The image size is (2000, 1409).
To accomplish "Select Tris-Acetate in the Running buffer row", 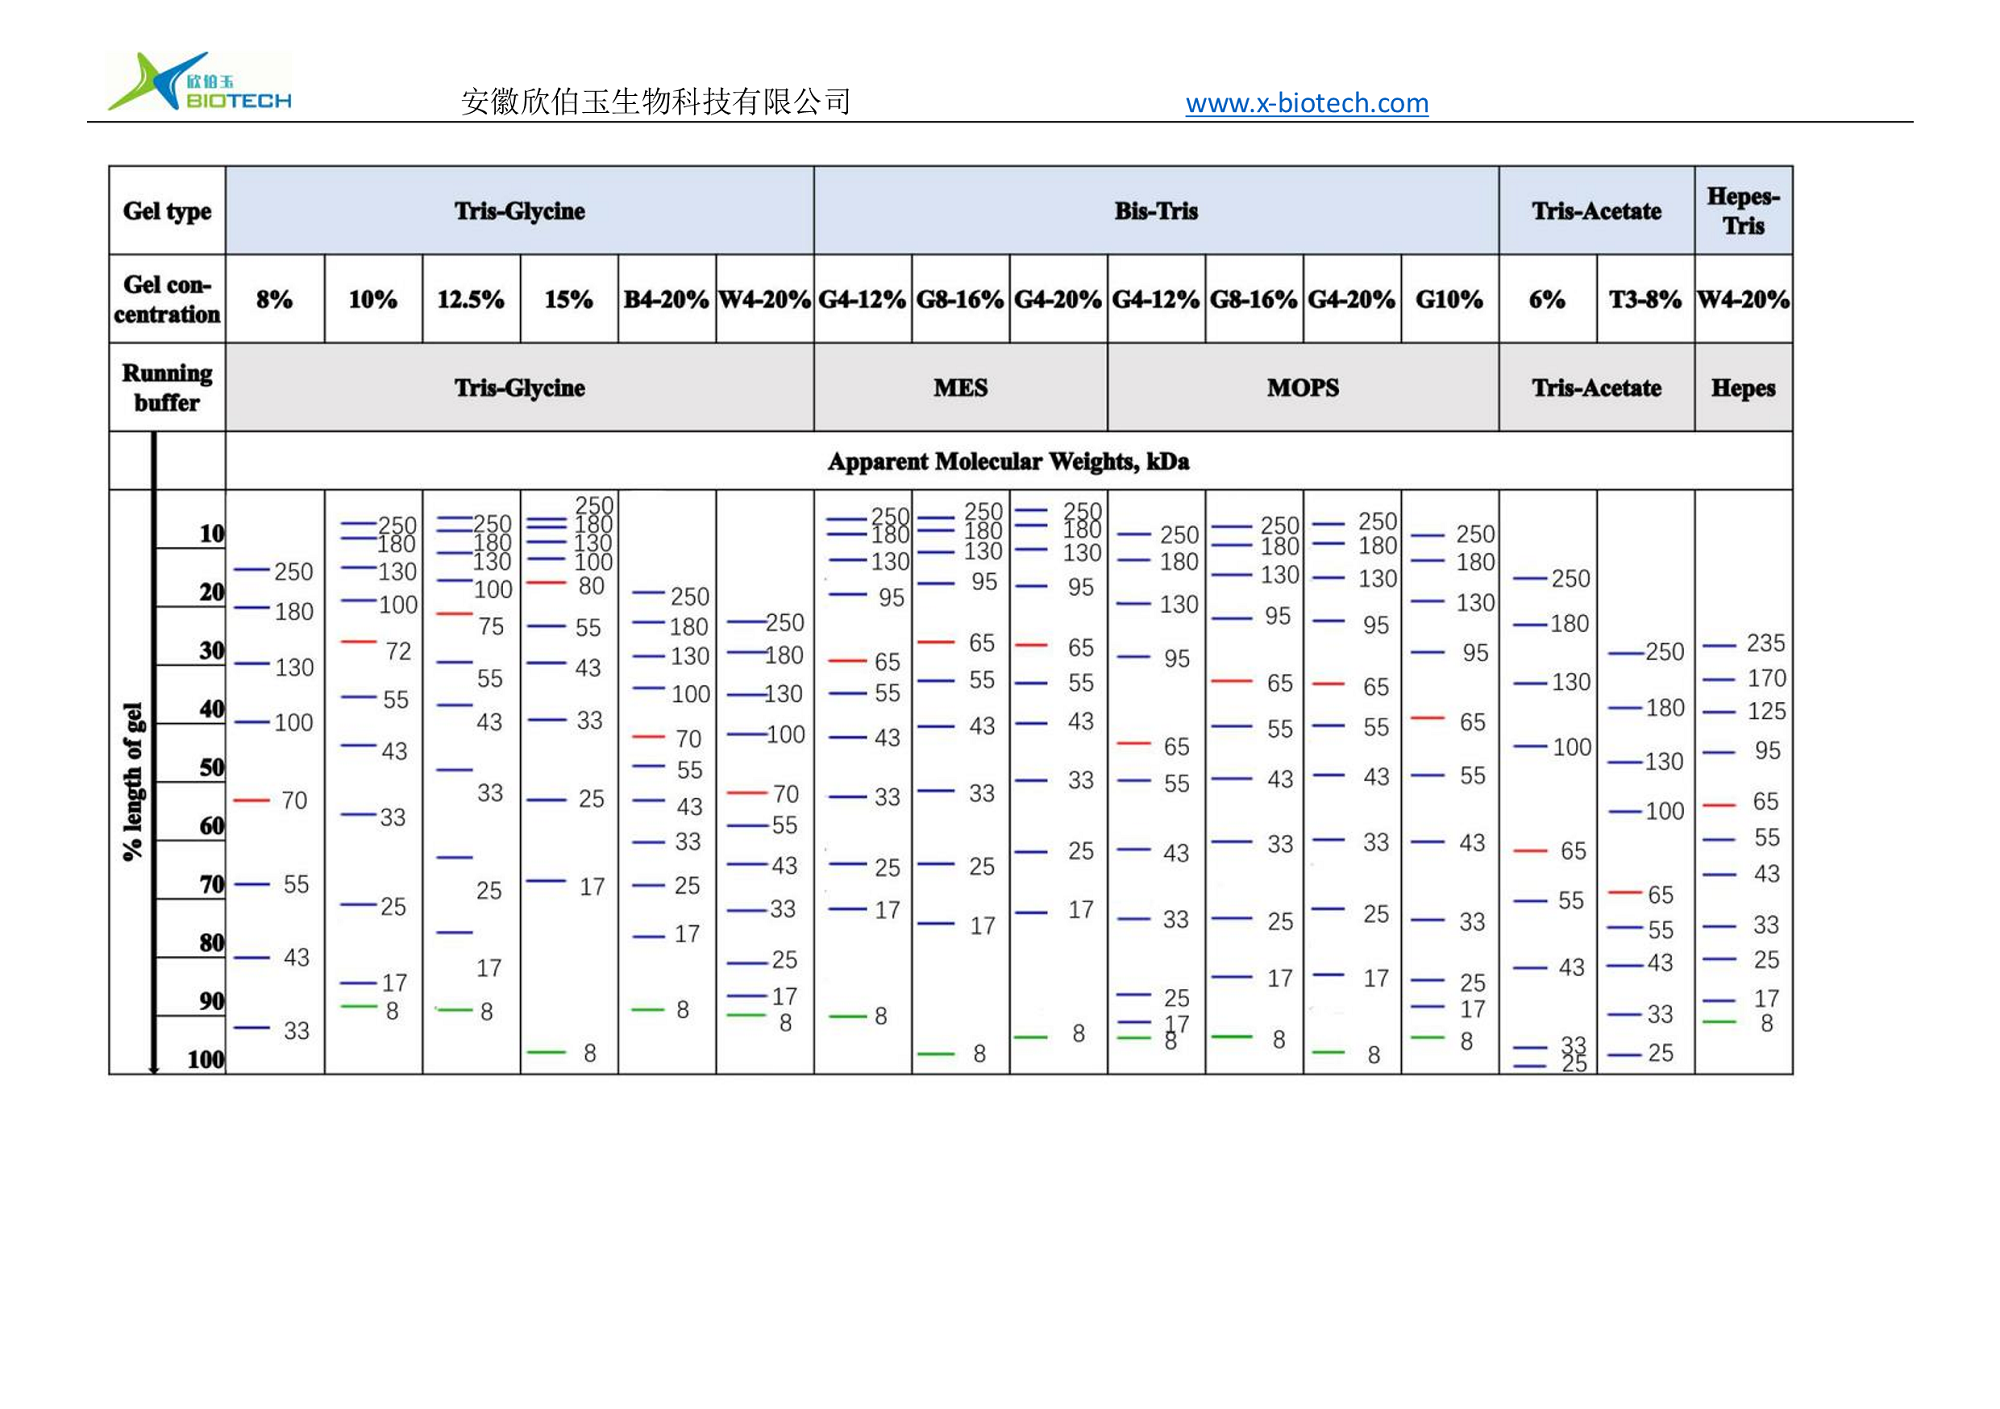I will click(x=1596, y=388).
